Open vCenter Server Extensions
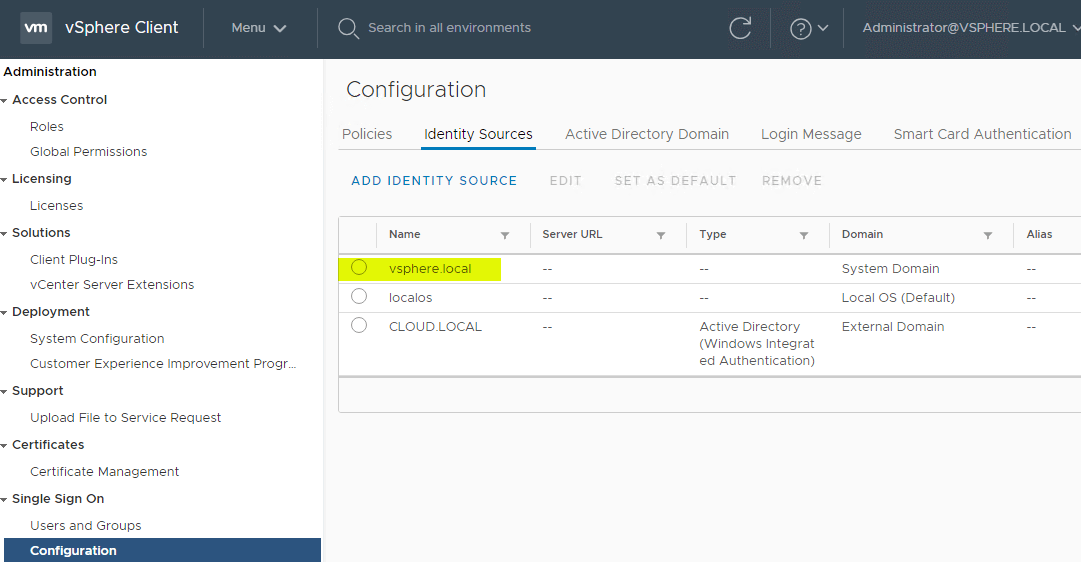 click(x=112, y=284)
